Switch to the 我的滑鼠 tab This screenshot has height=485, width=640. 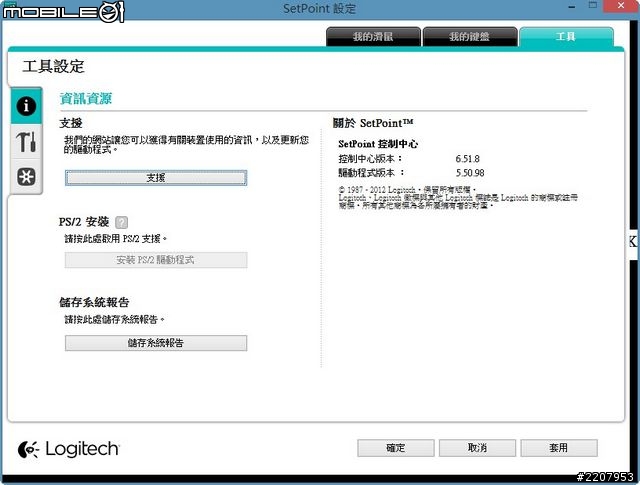(x=373, y=37)
